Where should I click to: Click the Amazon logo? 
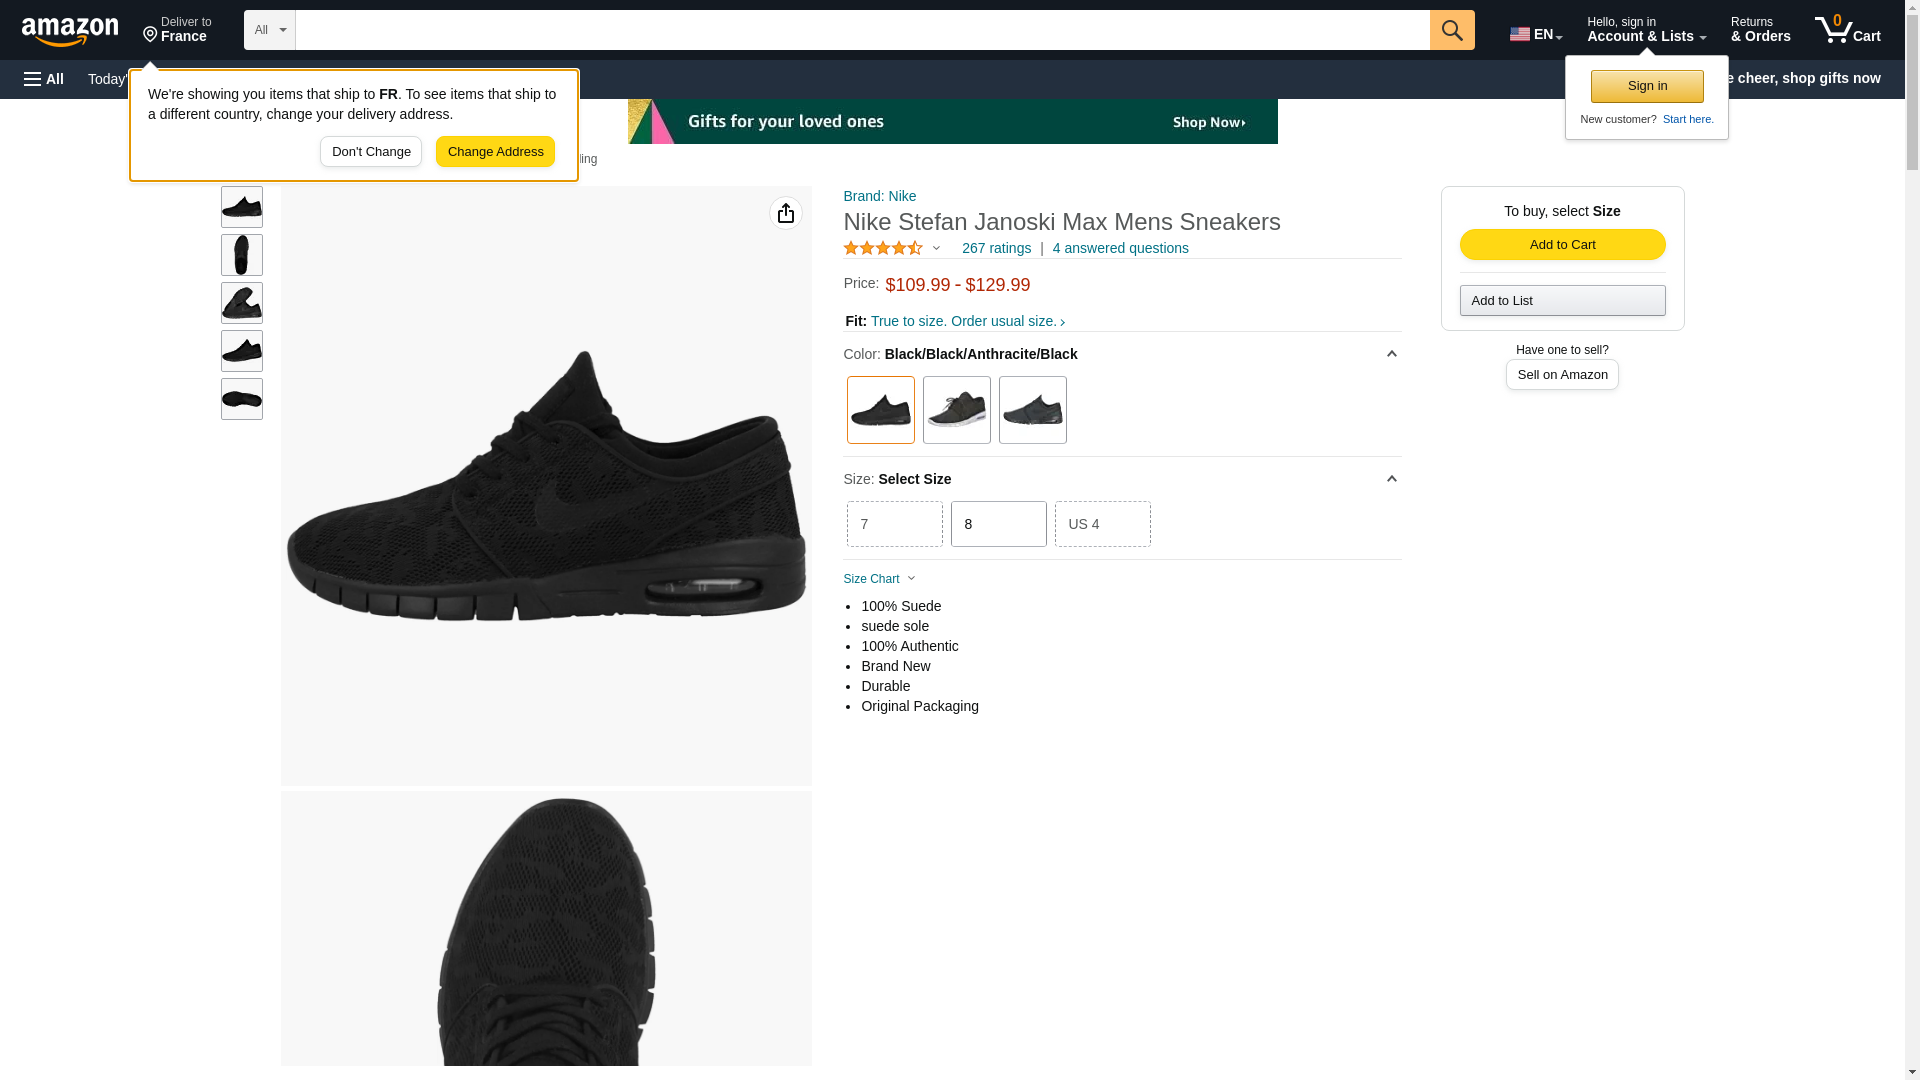click(x=70, y=31)
